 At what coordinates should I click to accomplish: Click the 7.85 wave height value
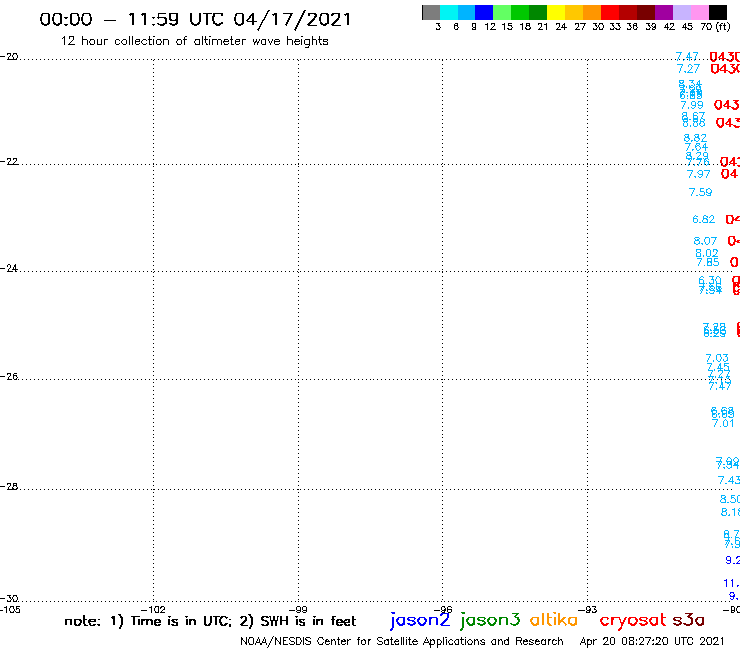(708, 262)
